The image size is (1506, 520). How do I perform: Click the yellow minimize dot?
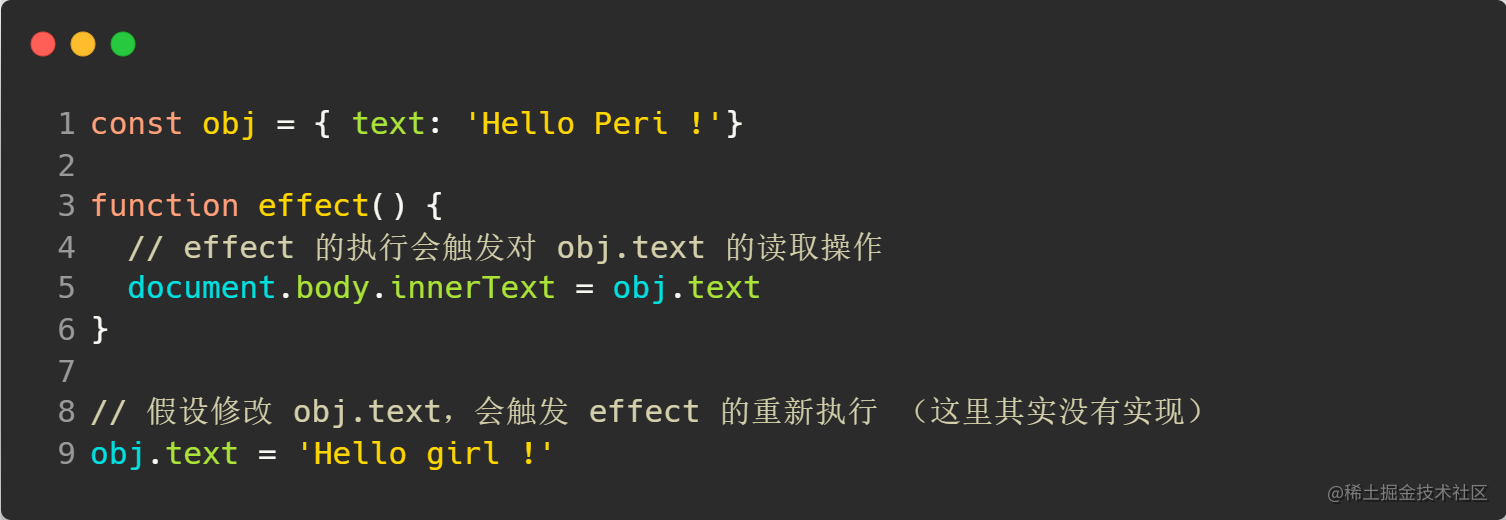point(83,44)
